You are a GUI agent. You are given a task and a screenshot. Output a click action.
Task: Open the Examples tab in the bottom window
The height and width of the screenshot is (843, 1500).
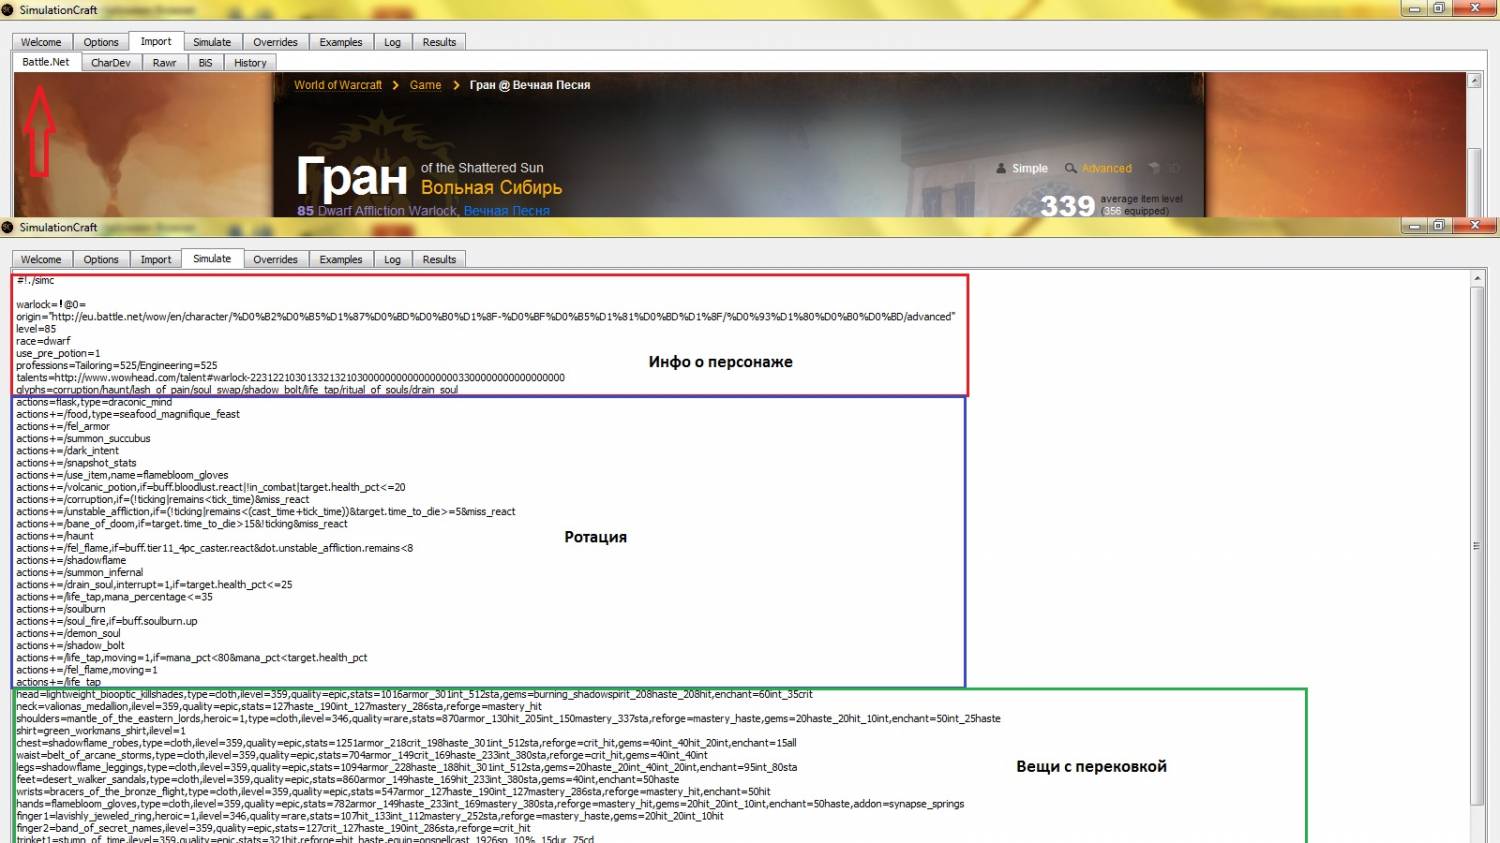(x=341, y=259)
